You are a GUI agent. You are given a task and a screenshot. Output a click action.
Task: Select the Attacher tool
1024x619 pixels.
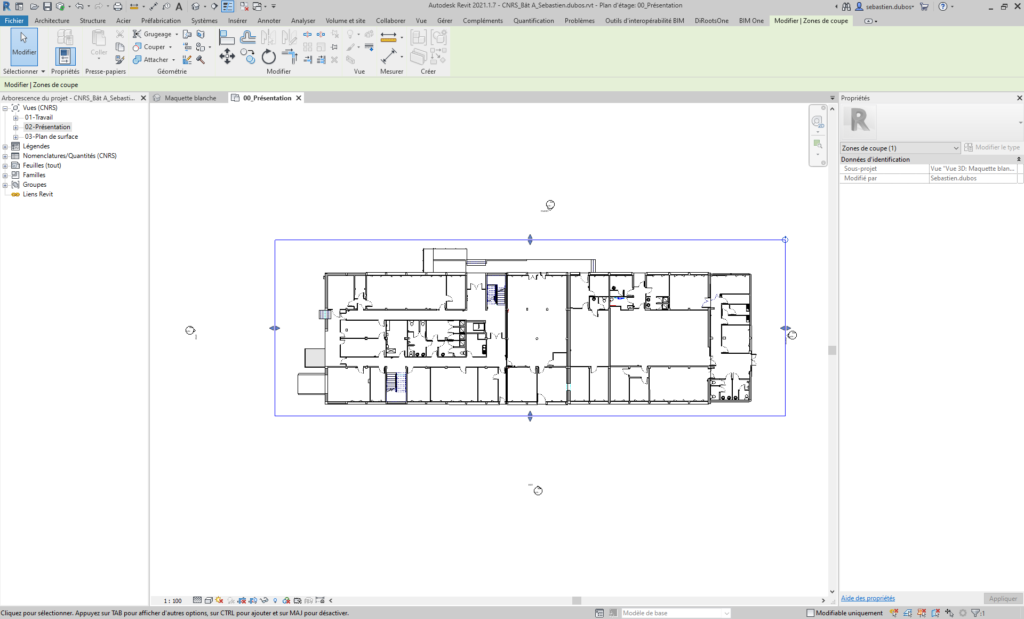coord(150,59)
